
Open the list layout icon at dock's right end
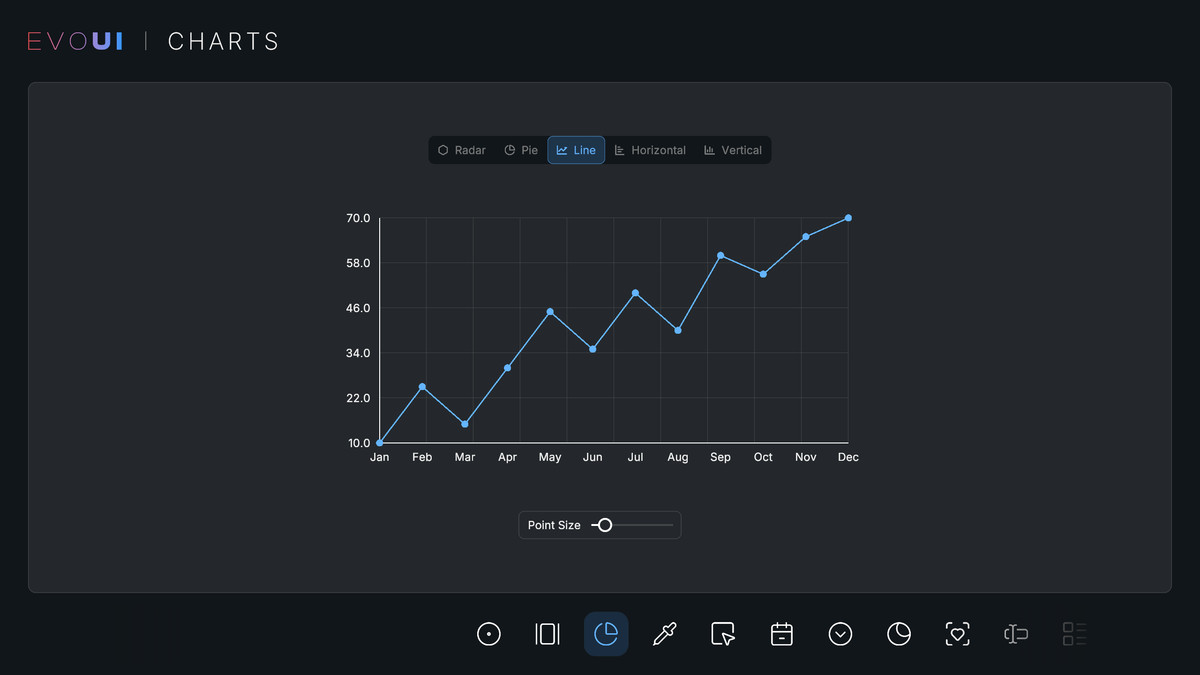click(x=1074, y=634)
